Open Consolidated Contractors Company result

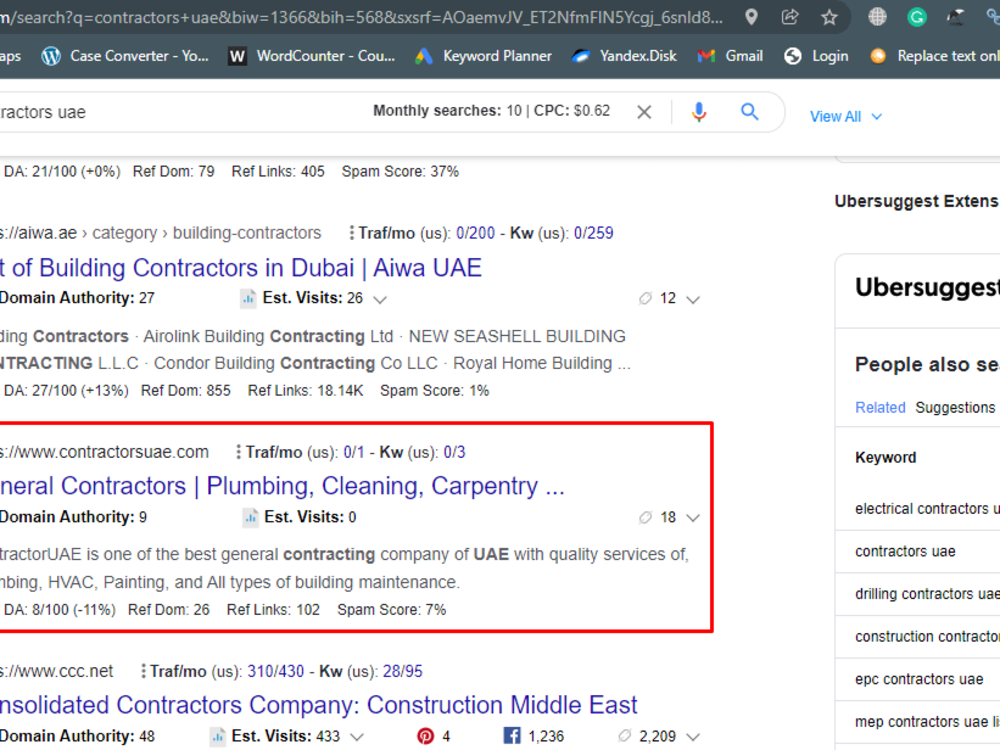click(318, 705)
